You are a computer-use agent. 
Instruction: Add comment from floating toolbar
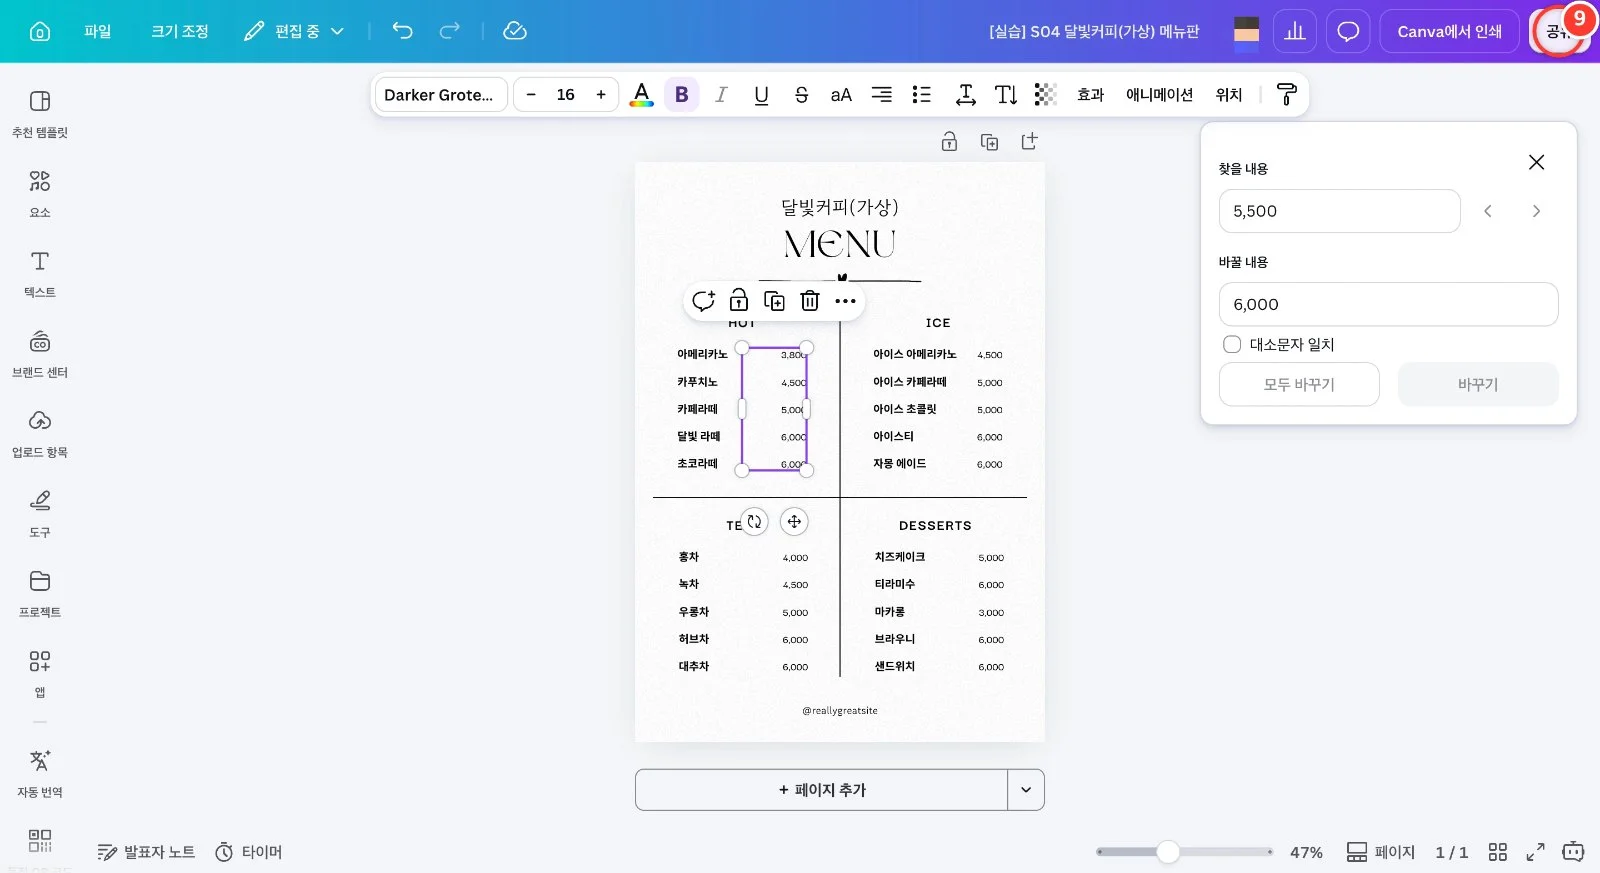703,301
